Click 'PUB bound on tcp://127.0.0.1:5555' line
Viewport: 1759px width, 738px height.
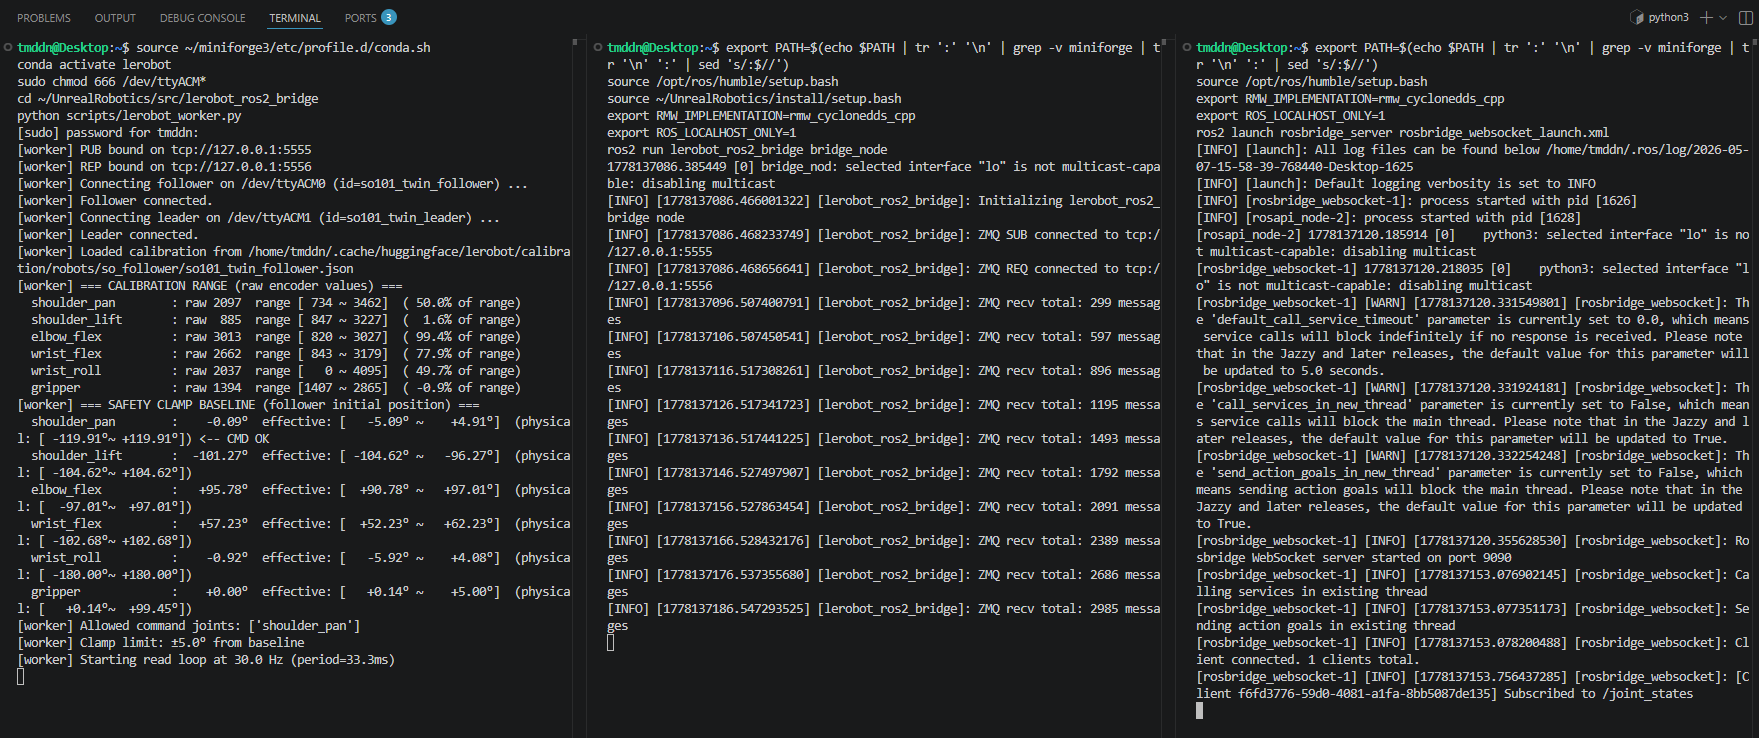[x=164, y=149]
